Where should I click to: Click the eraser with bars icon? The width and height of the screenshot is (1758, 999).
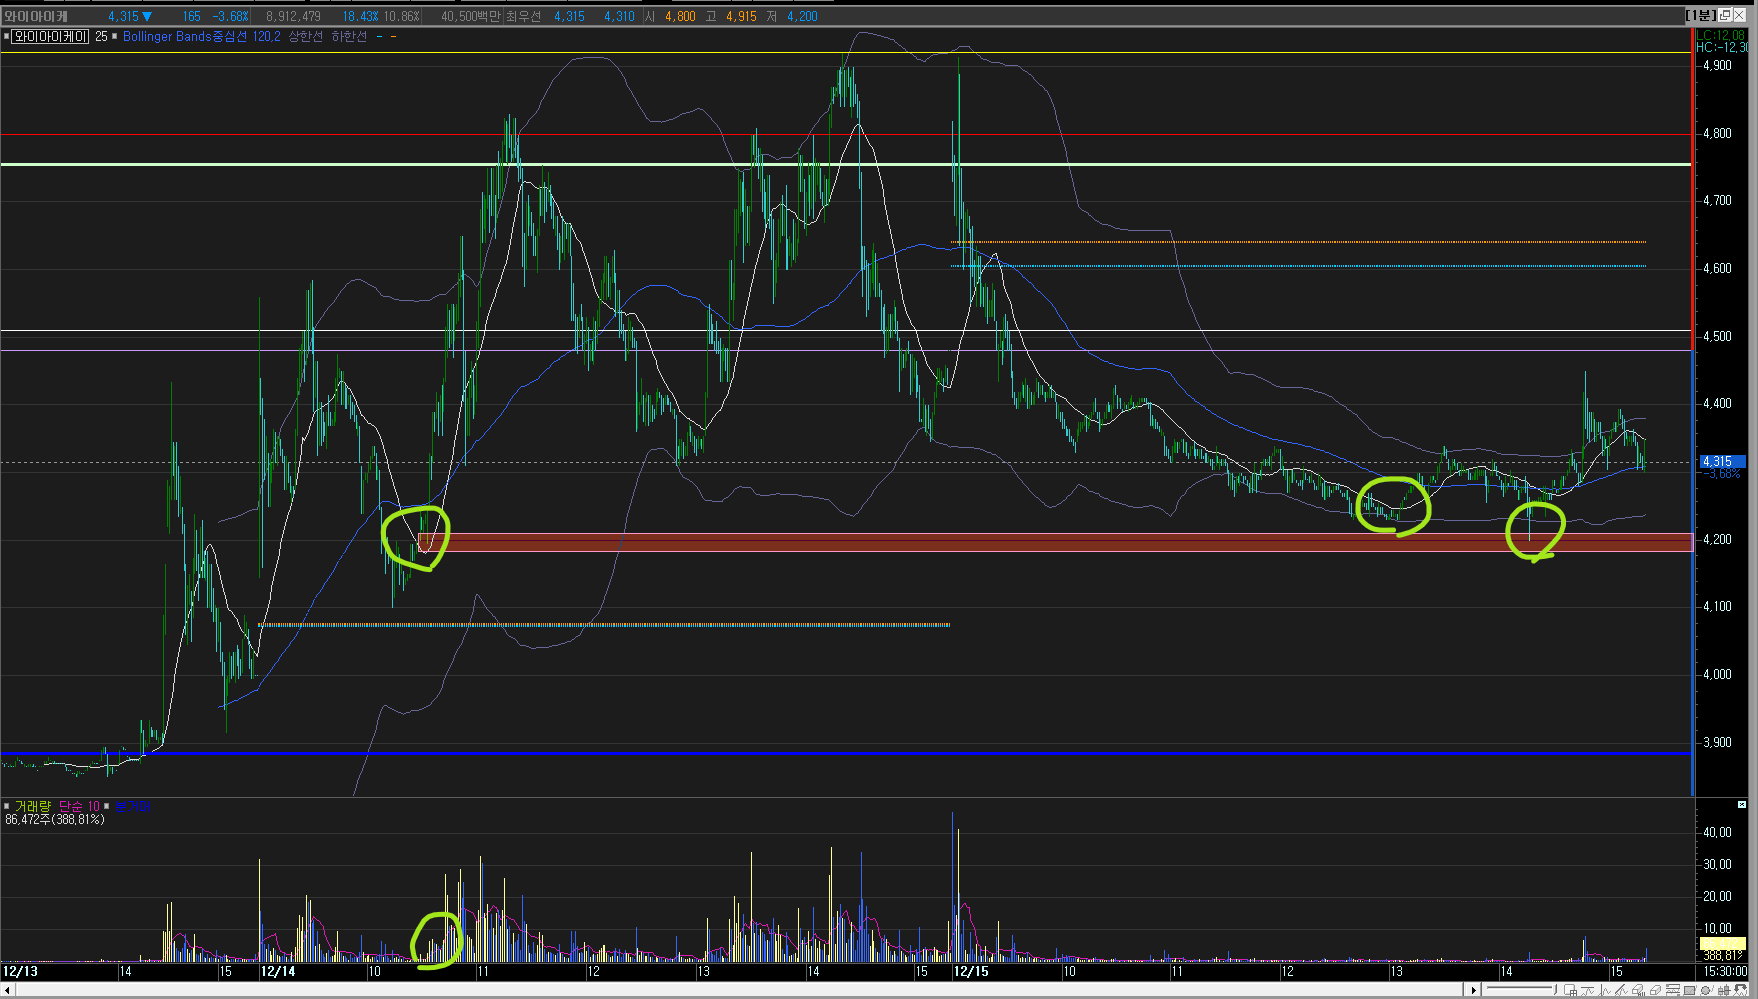point(1638,990)
